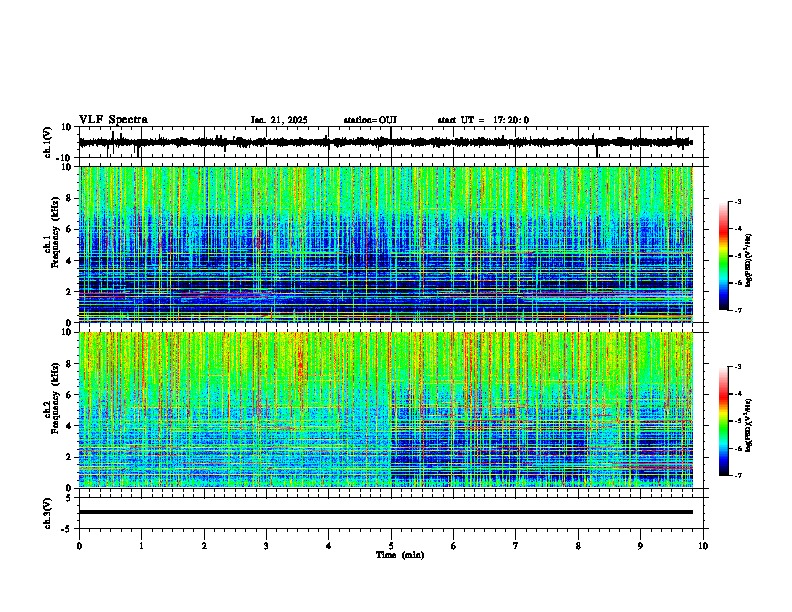Click the time axis tick label "3"
The image size is (792, 612).
tap(266, 546)
